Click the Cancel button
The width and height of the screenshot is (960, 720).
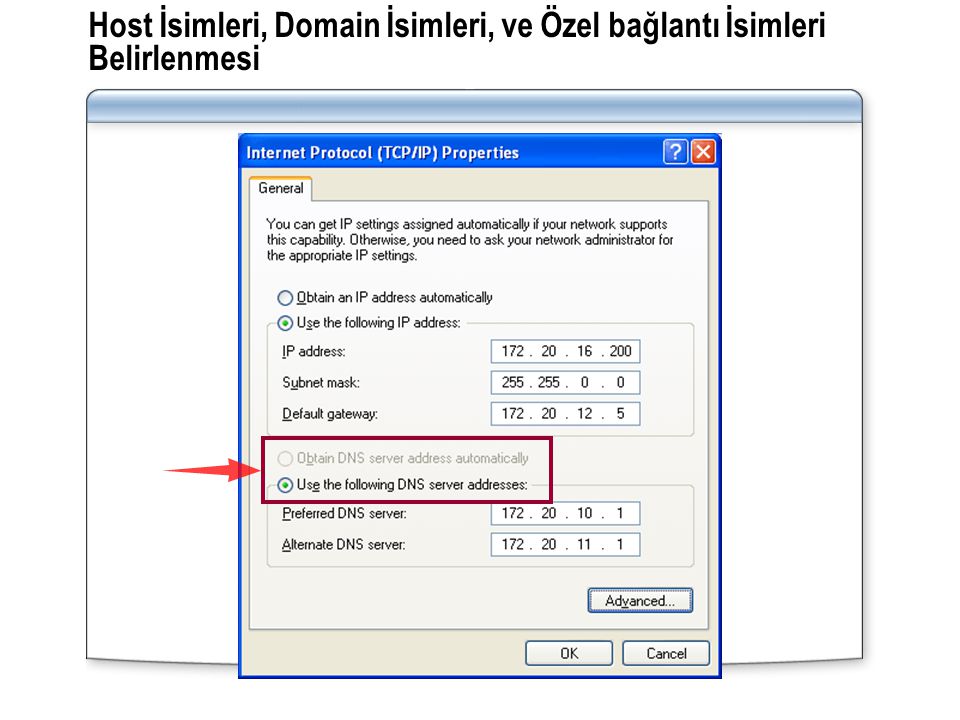[x=666, y=653]
